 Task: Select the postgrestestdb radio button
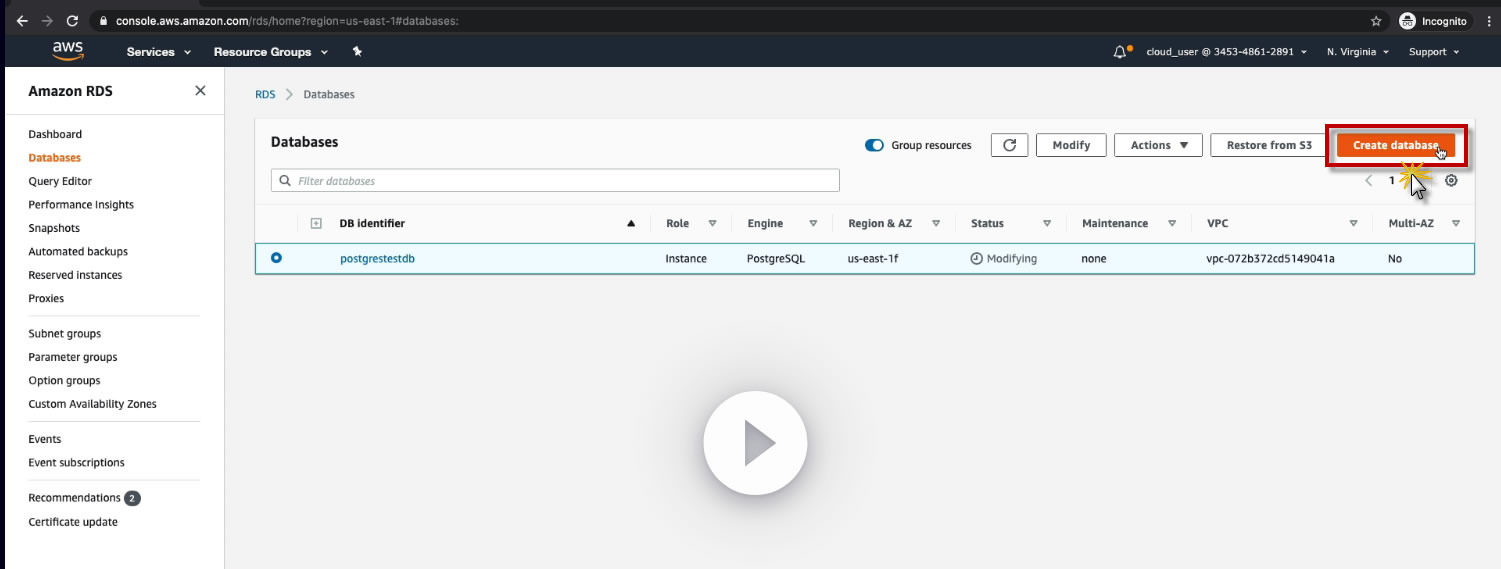coord(277,258)
